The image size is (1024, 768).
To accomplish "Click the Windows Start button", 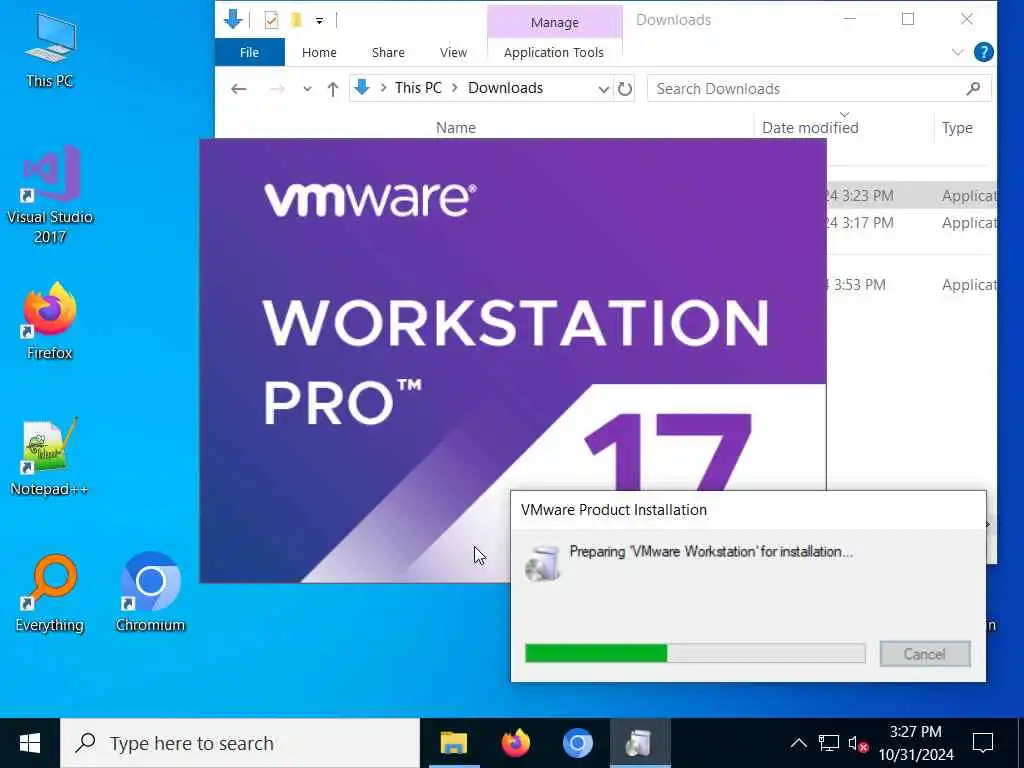I will (29, 743).
